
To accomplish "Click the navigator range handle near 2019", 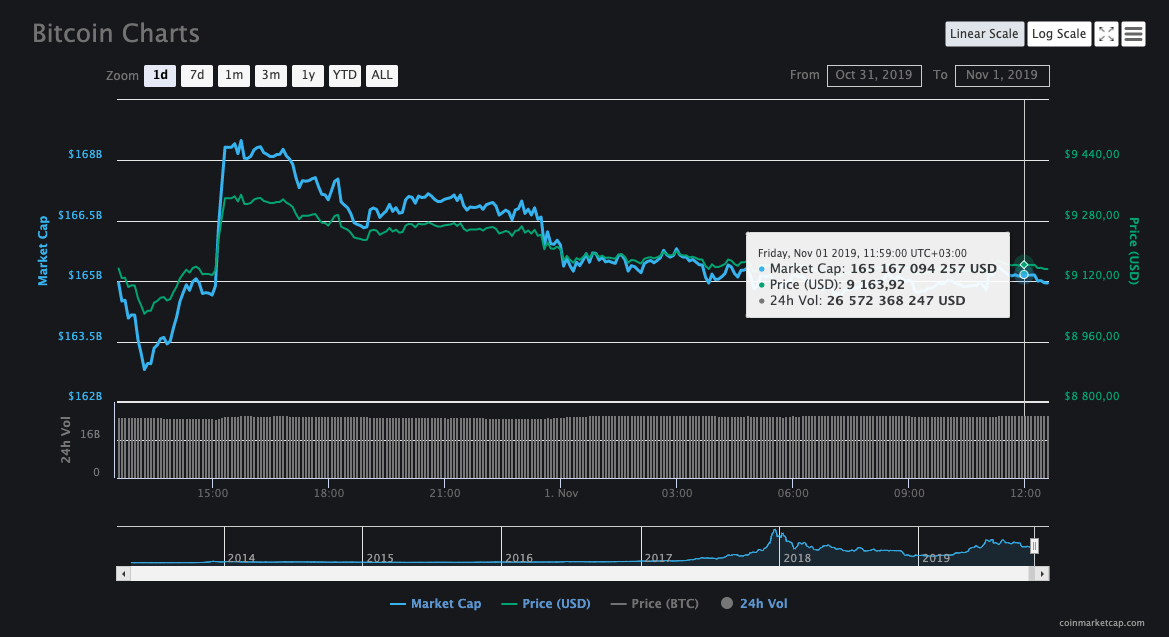I will [x=1034, y=546].
